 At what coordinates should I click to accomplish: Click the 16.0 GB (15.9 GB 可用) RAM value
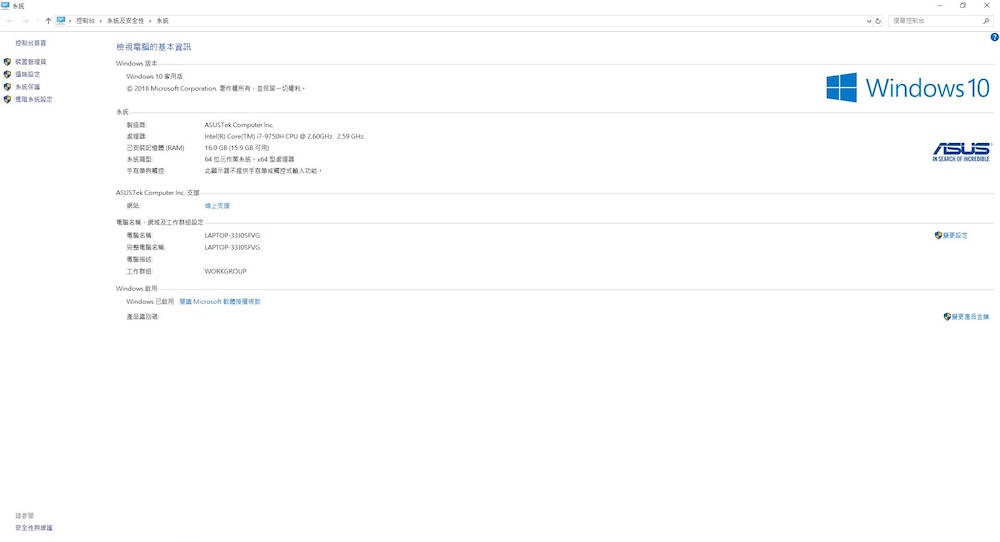(x=237, y=148)
